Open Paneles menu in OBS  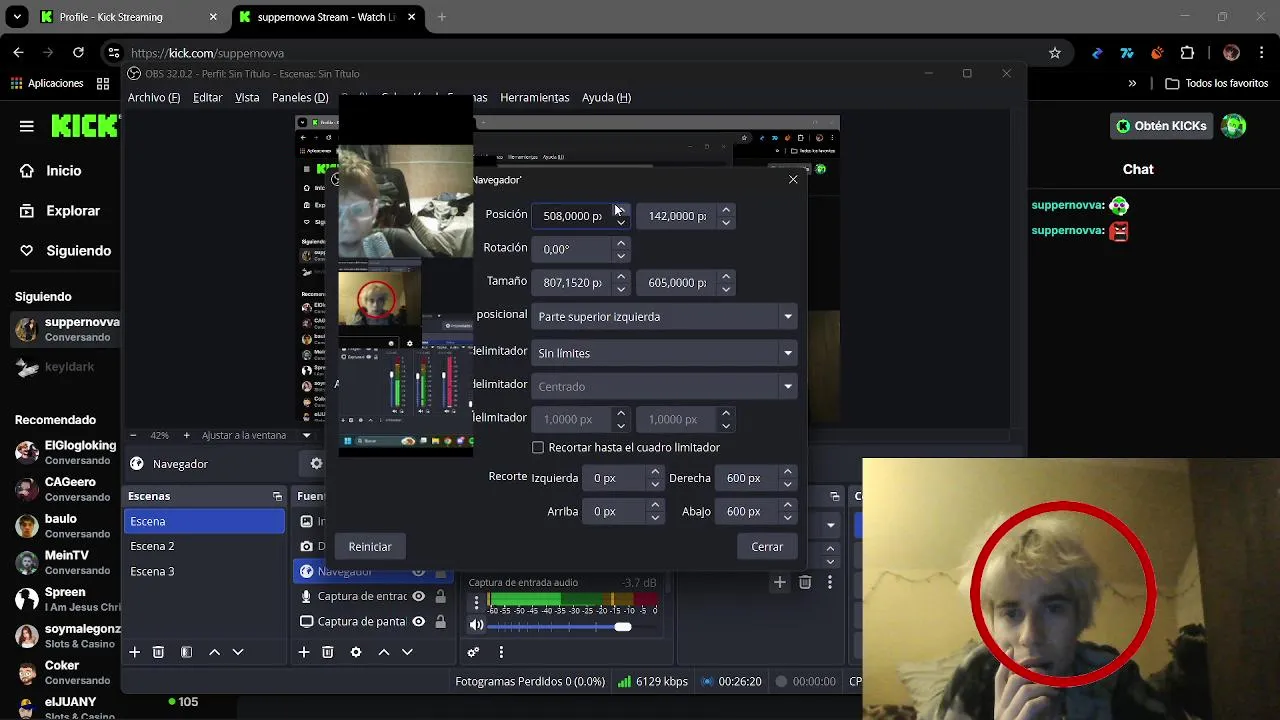[300, 97]
